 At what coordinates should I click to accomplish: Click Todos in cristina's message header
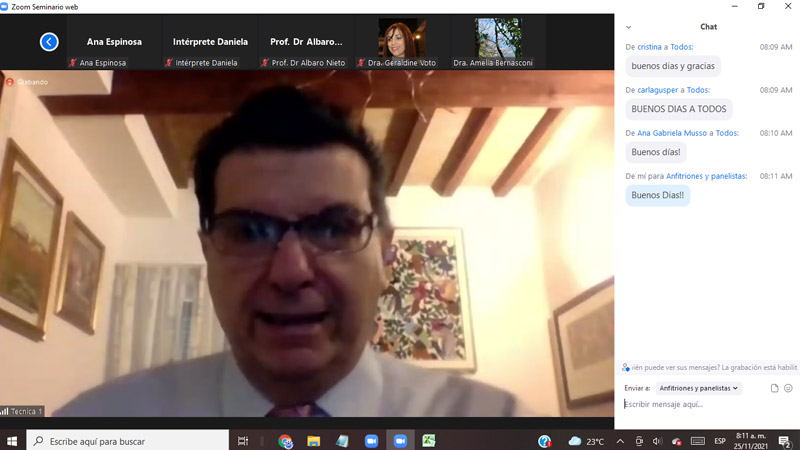[x=682, y=47]
